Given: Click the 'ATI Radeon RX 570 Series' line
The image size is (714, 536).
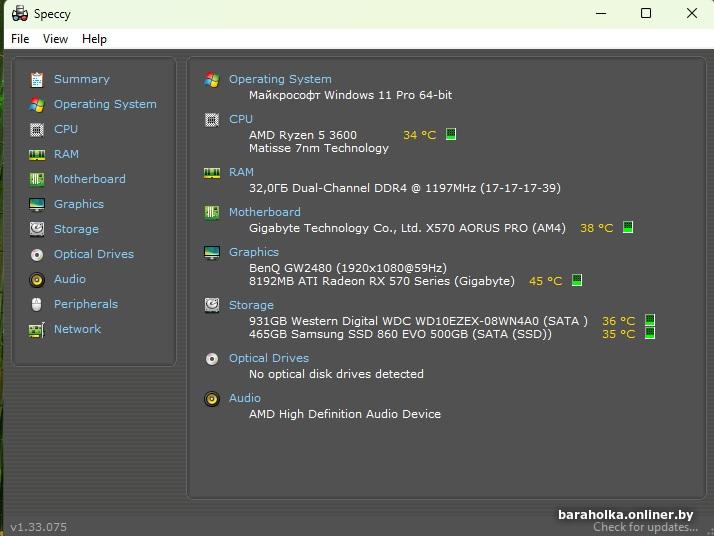Looking at the screenshot, I should [x=382, y=281].
